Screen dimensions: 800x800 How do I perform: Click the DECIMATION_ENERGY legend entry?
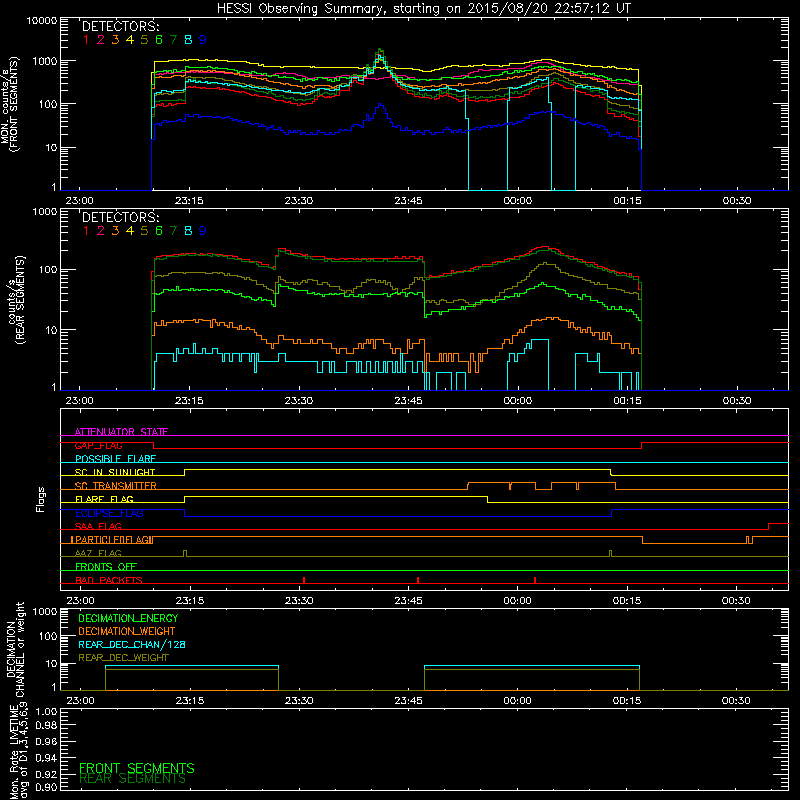[x=128, y=618]
